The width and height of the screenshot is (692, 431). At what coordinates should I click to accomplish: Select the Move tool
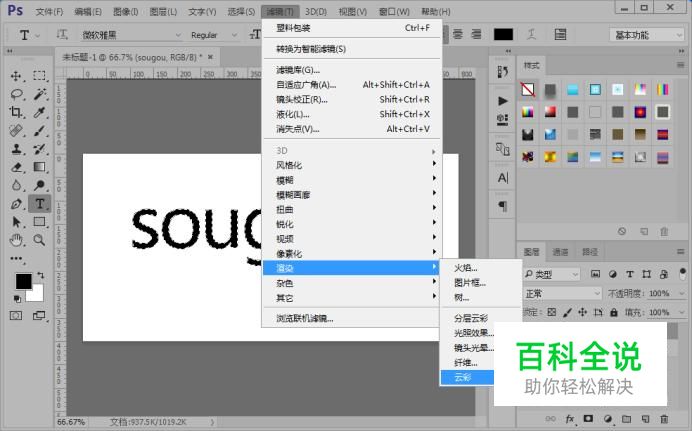pyautogui.click(x=16, y=76)
